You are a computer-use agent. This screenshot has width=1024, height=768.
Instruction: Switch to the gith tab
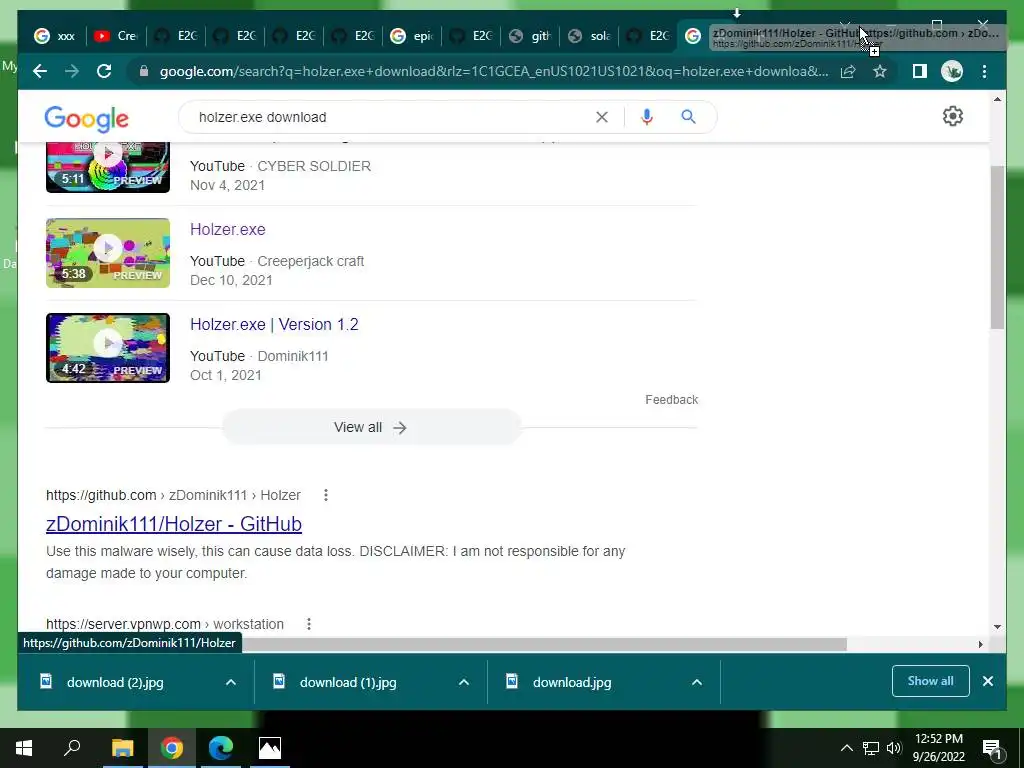[531, 36]
